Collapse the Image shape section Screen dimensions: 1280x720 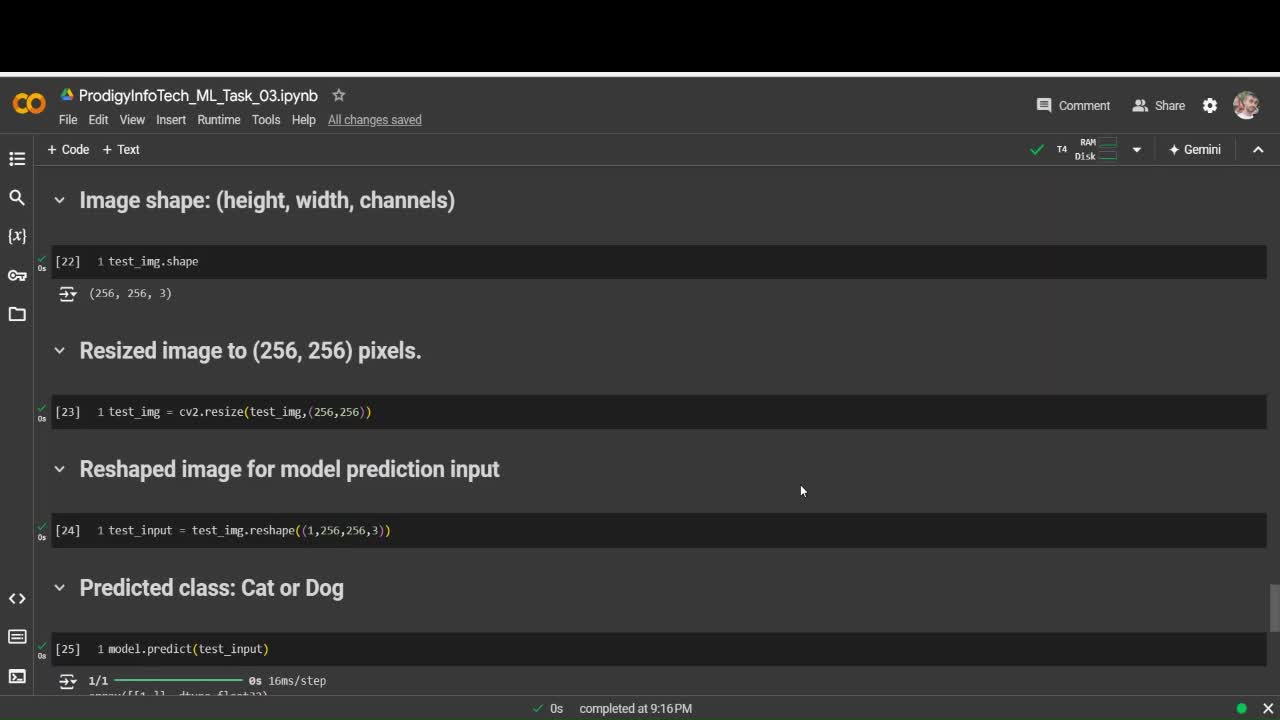(59, 200)
